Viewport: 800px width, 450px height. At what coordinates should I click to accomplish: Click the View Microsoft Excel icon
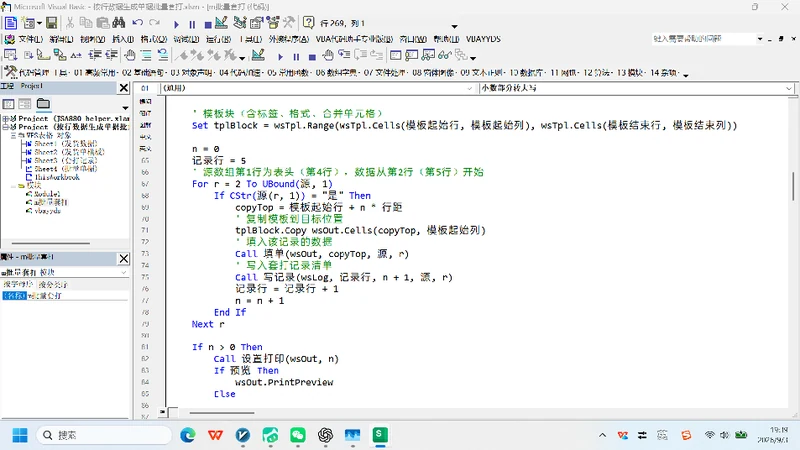pos(11,23)
